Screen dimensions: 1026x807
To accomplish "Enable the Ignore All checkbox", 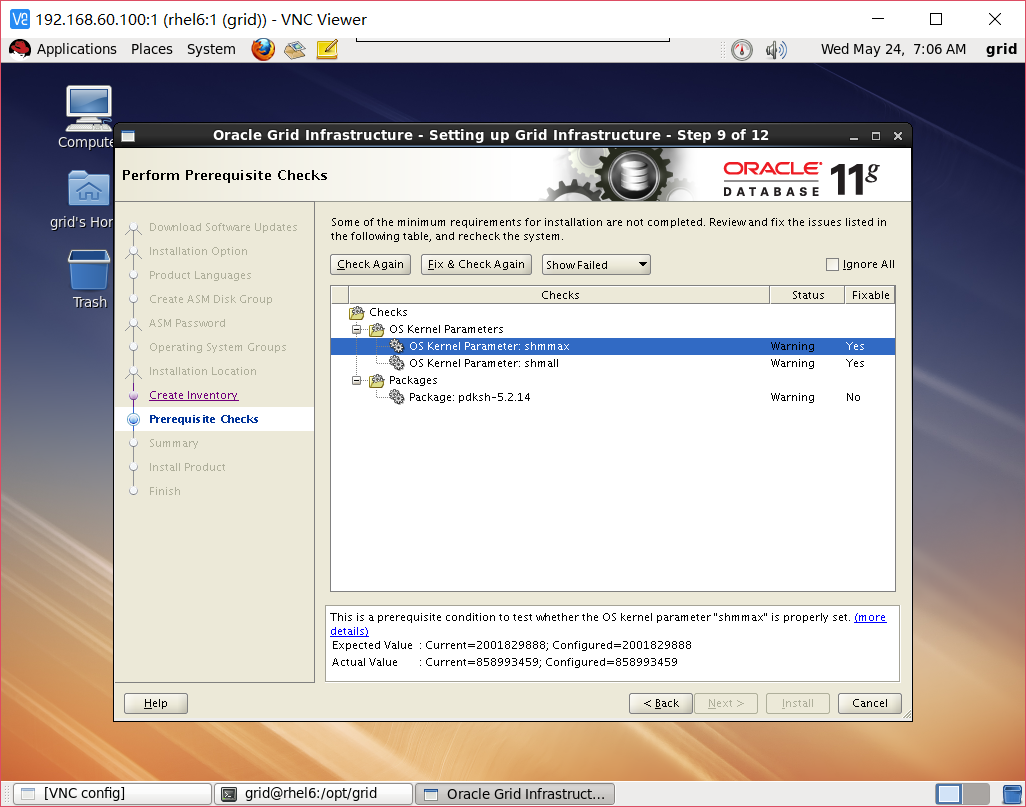I will [x=831, y=264].
